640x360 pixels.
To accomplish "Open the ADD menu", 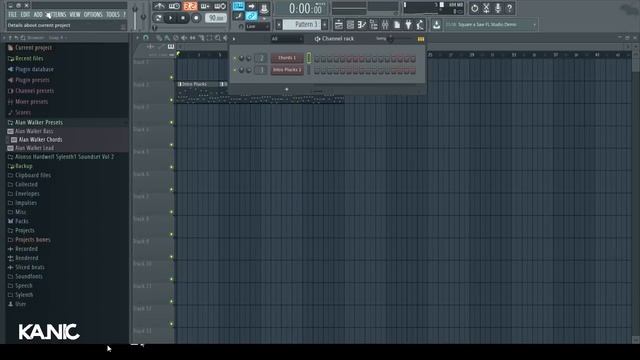I will (x=38, y=15).
